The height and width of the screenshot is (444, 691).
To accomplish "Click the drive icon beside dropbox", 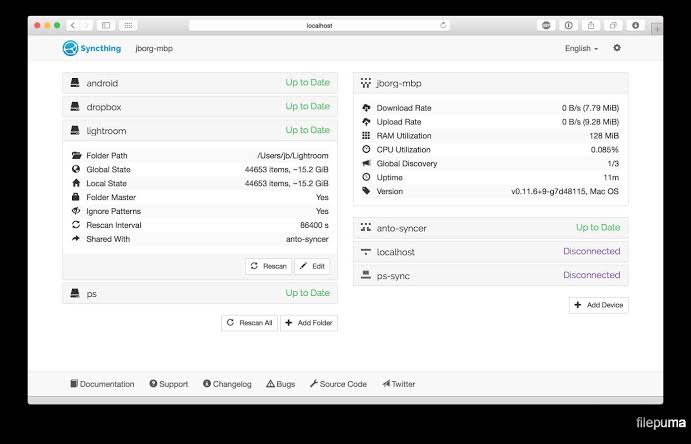I will point(75,106).
